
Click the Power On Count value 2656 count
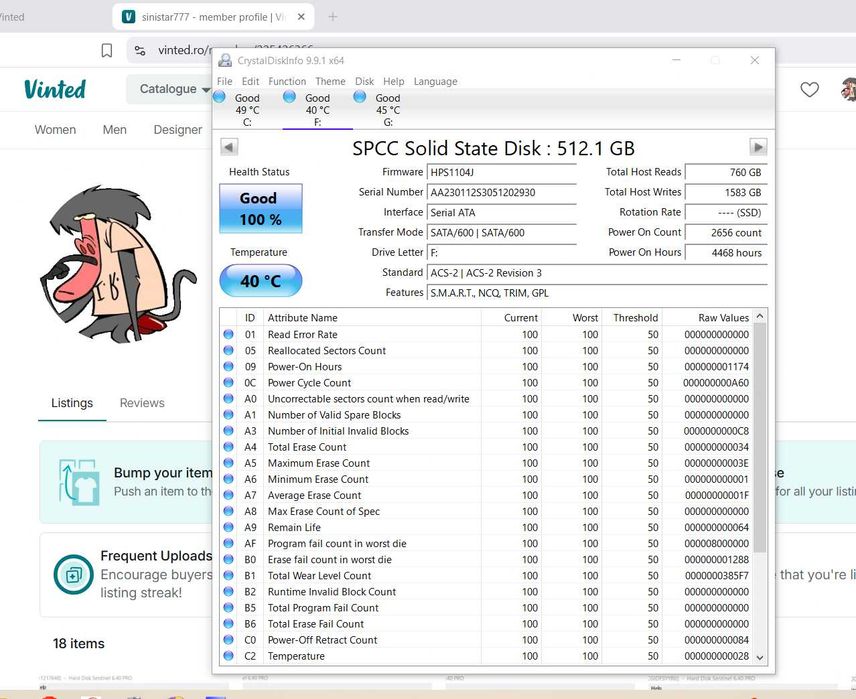coord(726,233)
